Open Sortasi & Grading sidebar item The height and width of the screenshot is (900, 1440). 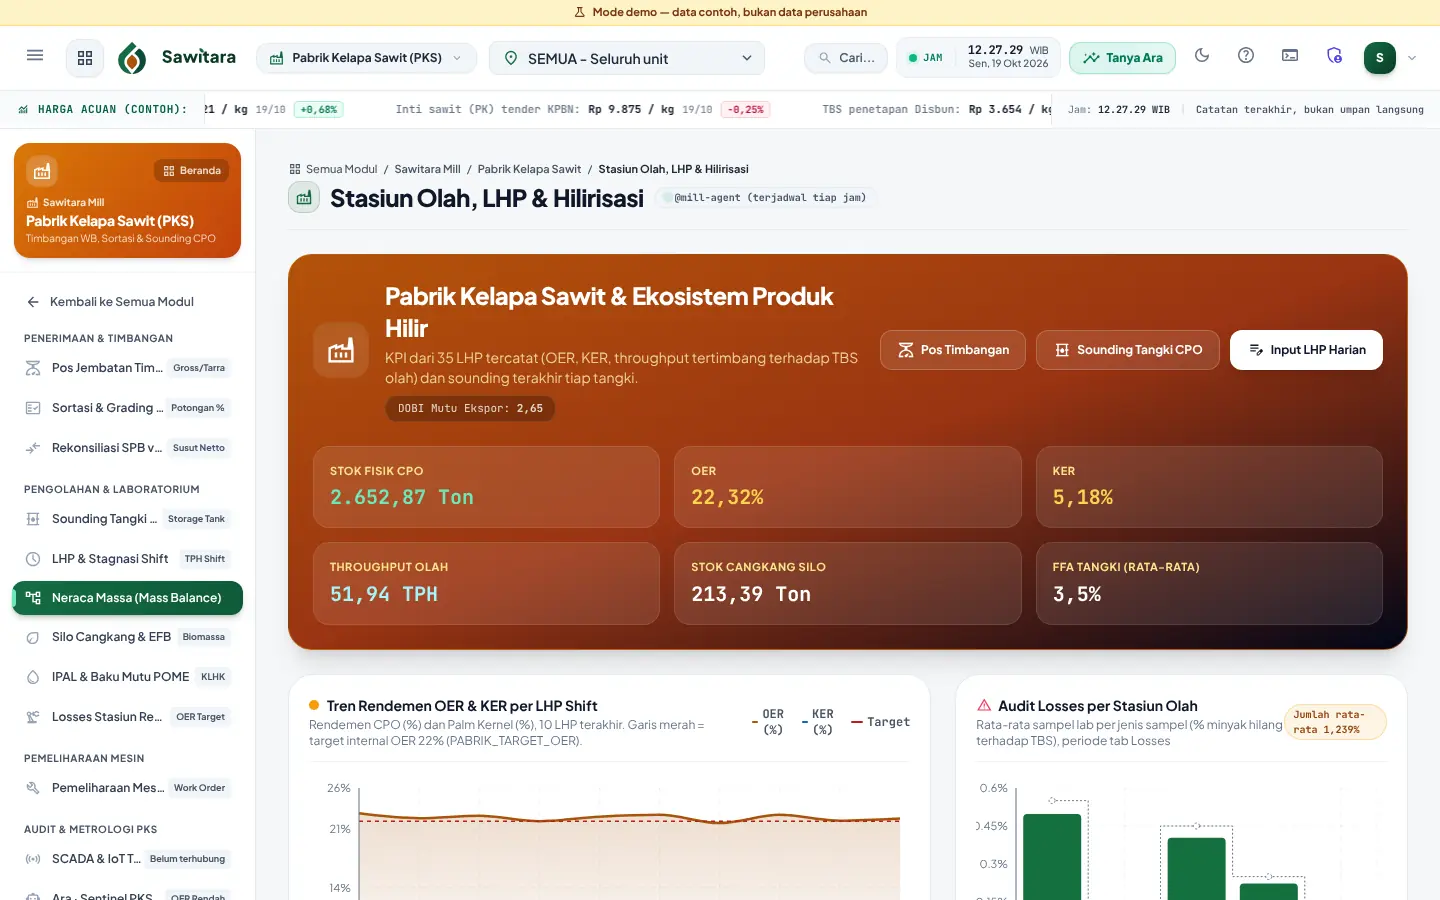click(128, 408)
